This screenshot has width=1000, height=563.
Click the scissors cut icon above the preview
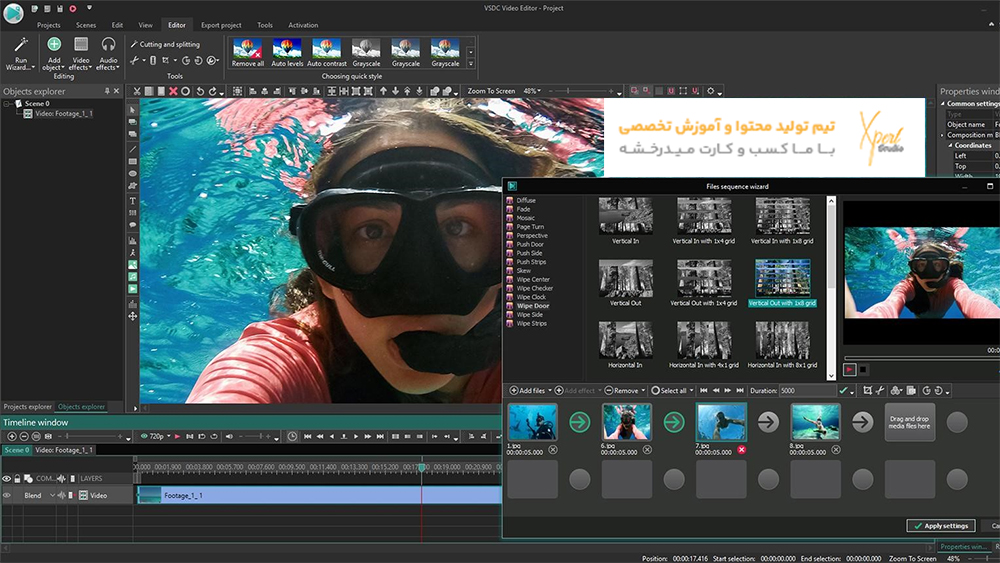point(136,91)
